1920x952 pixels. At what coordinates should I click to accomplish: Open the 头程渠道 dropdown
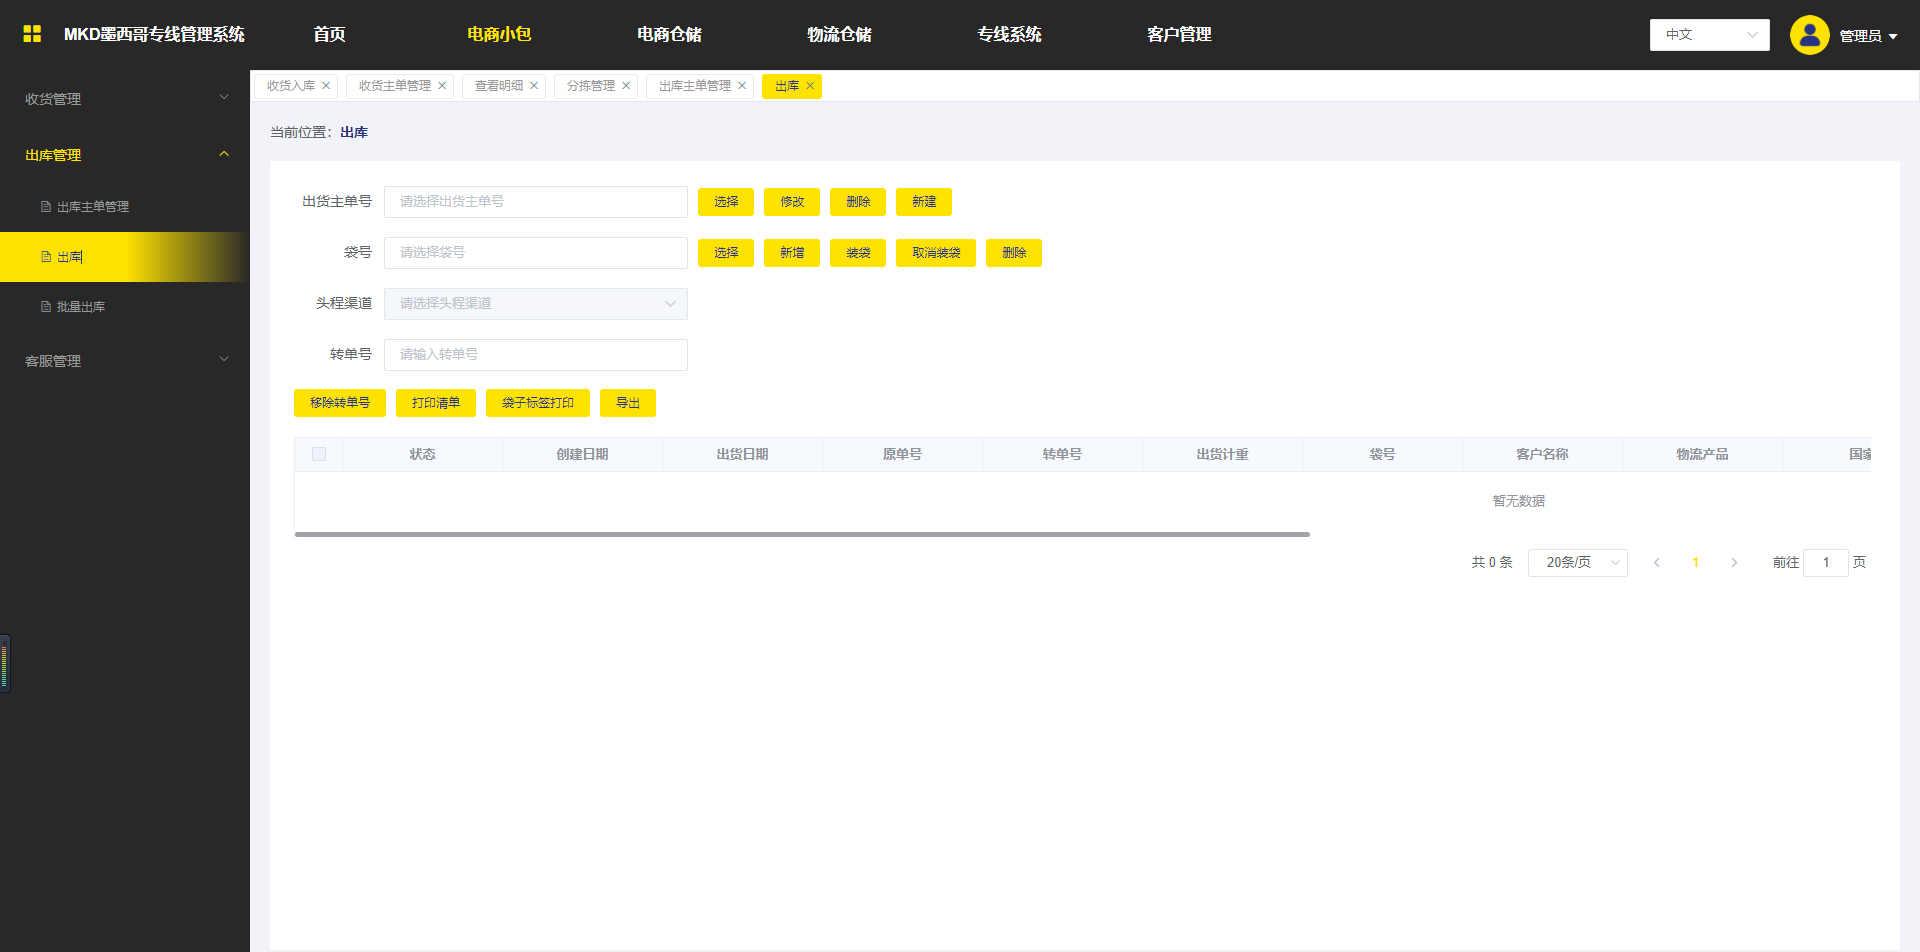535,304
